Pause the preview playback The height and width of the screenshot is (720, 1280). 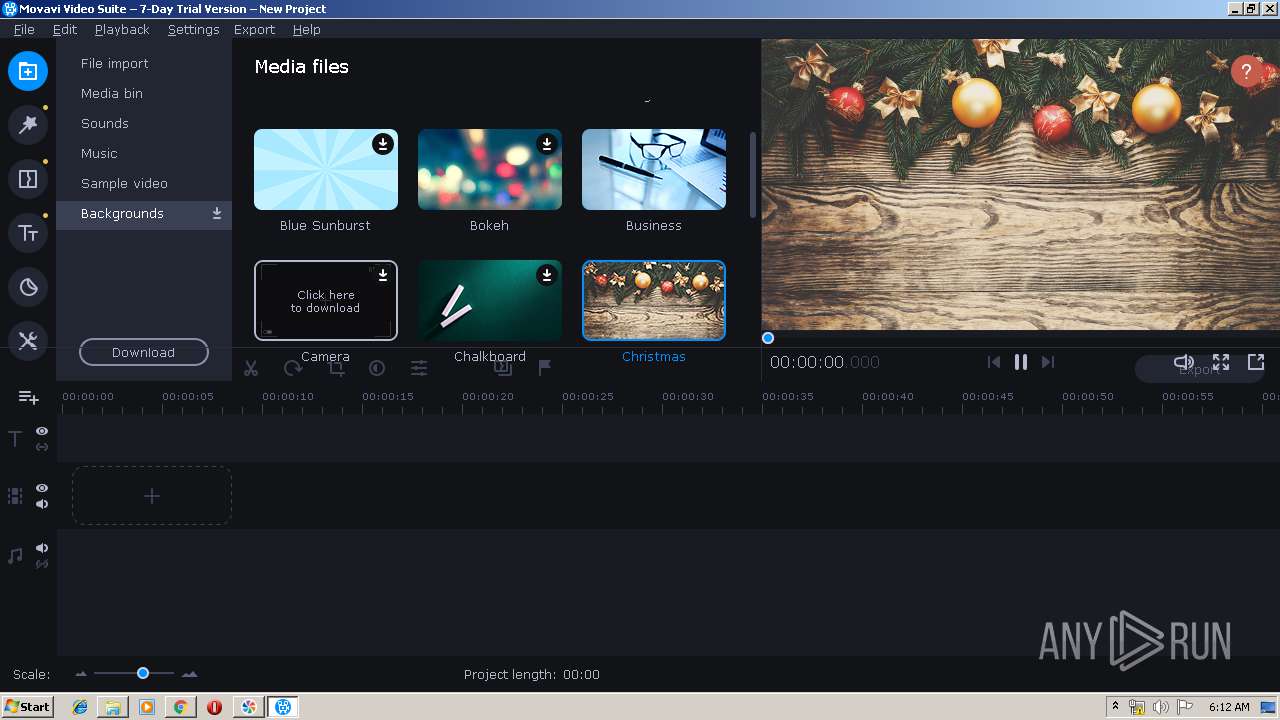[x=1021, y=362]
